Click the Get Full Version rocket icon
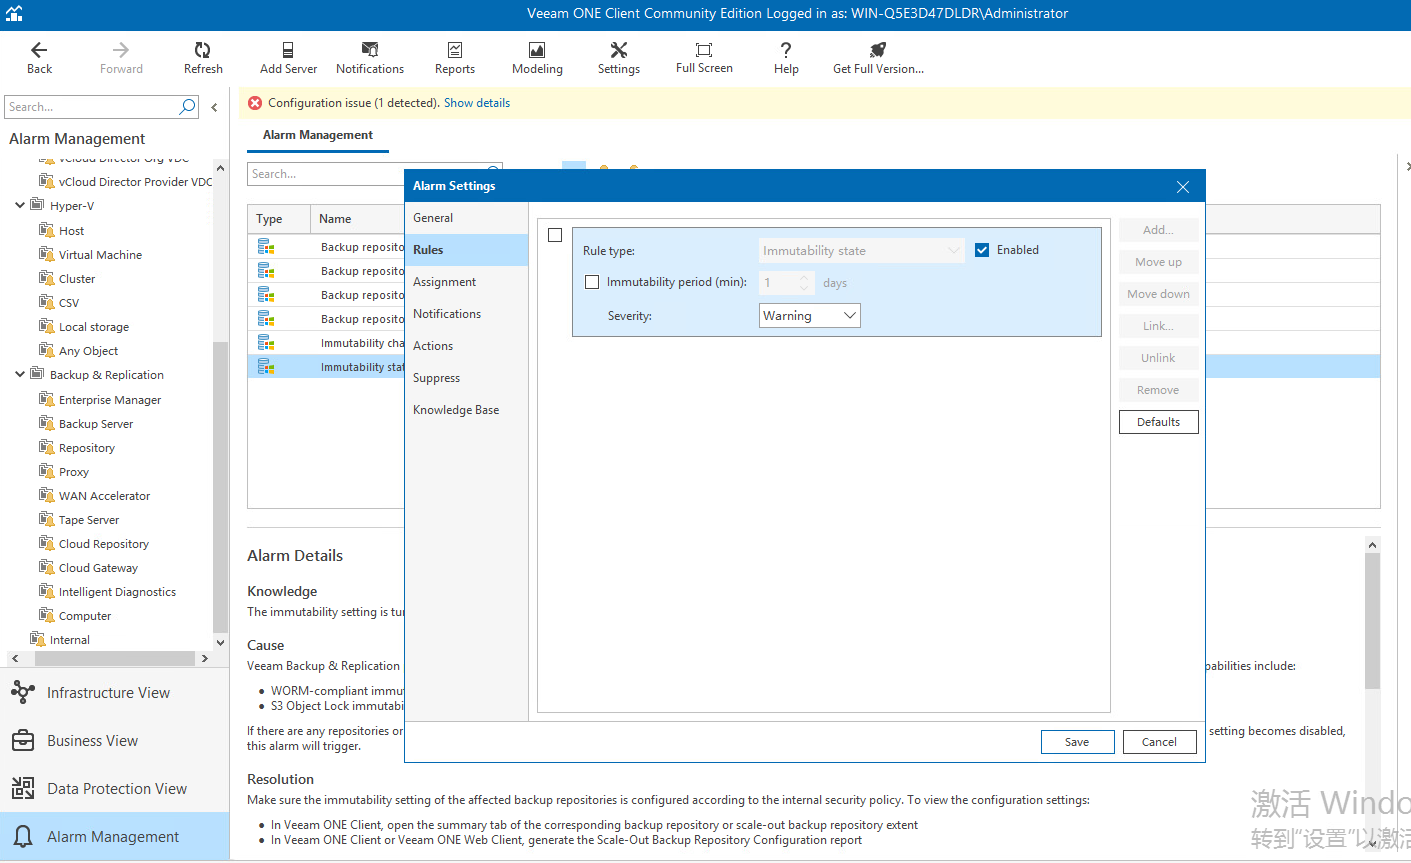Image resolution: width=1411 pixels, height=863 pixels. coord(878,50)
